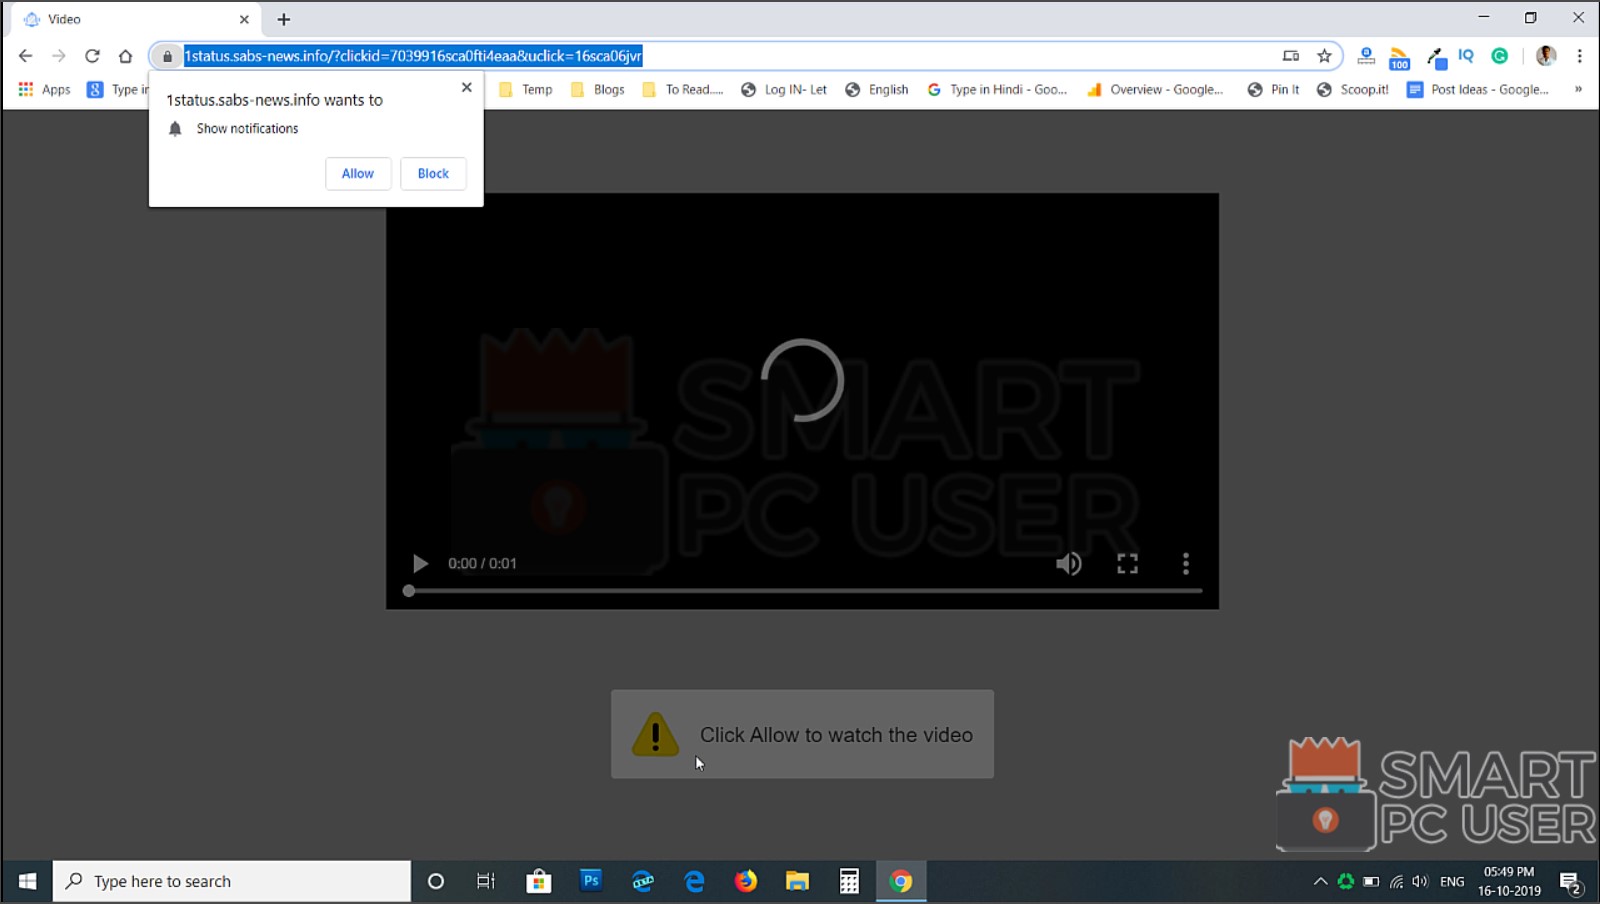This screenshot has width=1600, height=904.
Task: Click the video progress seek bar
Action: point(802,590)
